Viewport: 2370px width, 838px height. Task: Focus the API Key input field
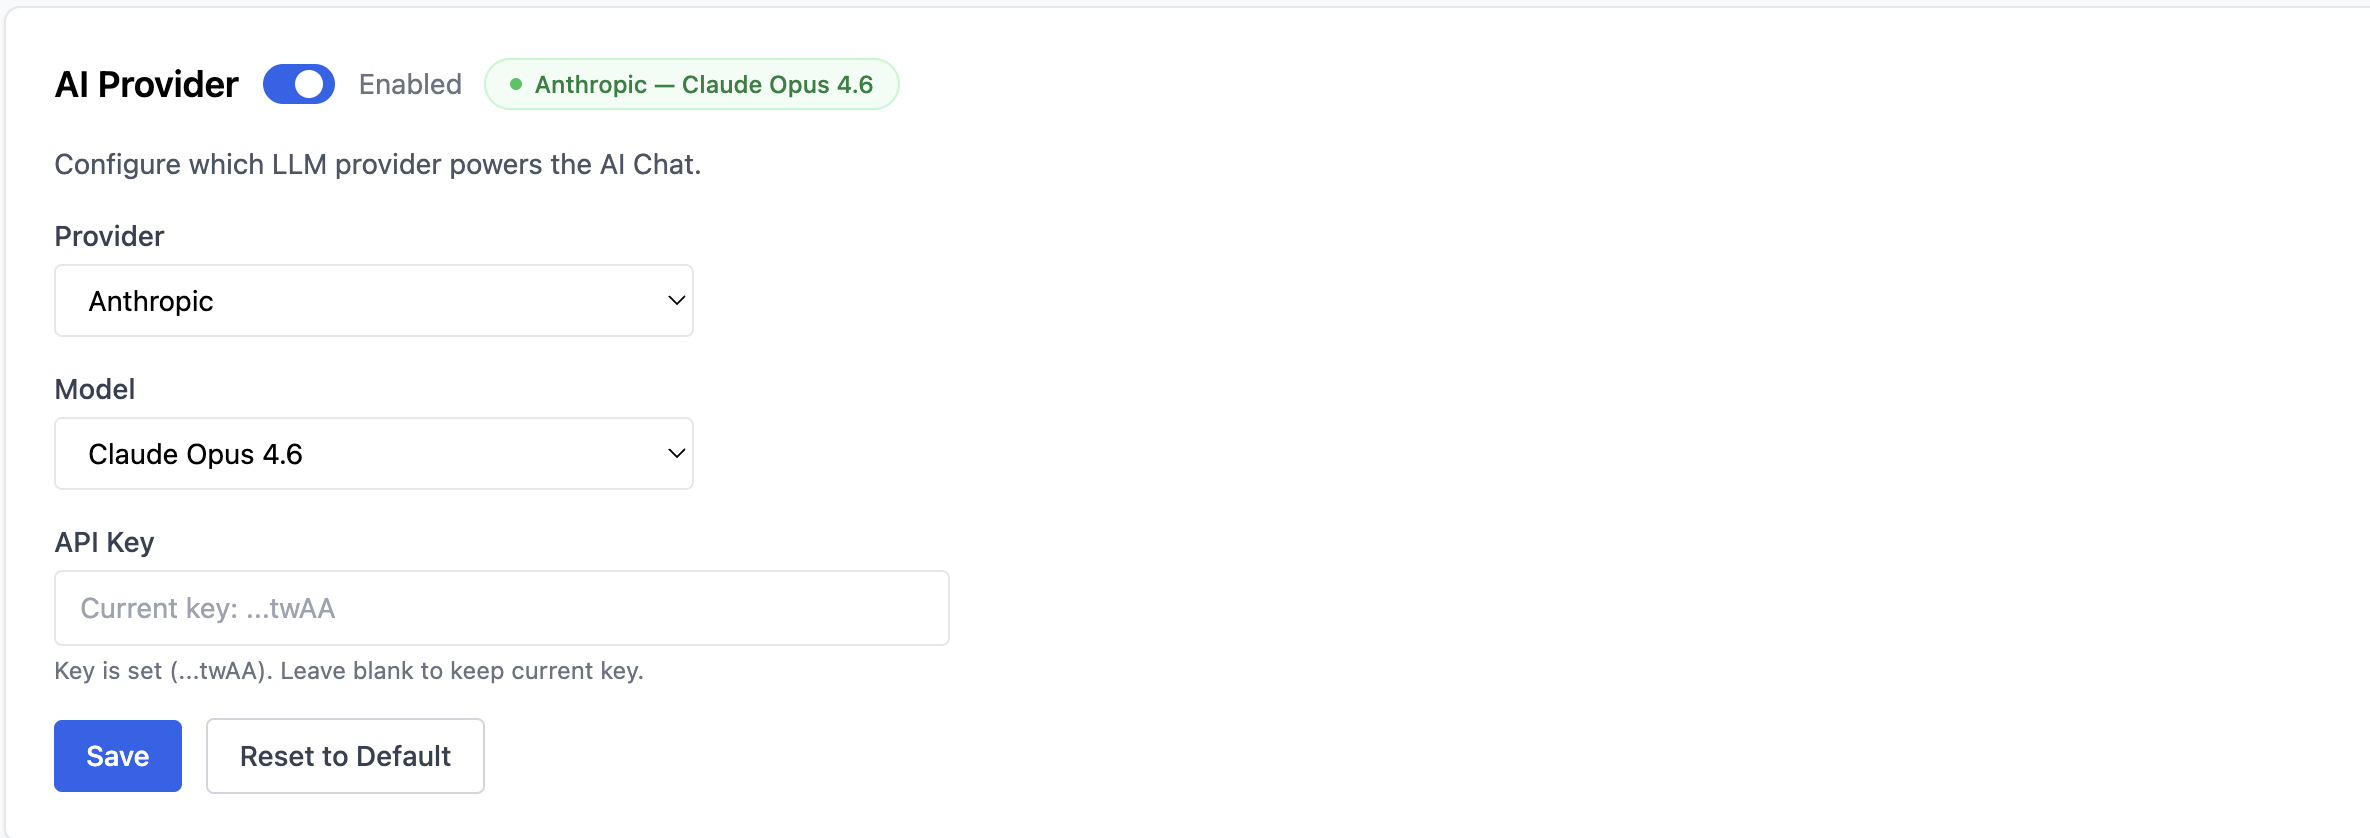tap(501, 608)
